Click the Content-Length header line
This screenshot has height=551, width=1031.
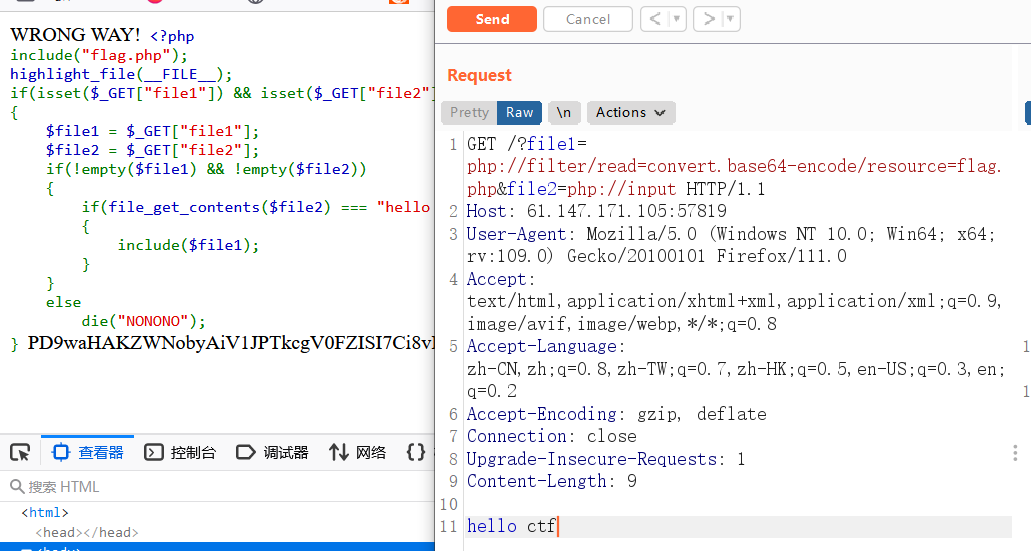pyautogui.click(x=552, y=481)
